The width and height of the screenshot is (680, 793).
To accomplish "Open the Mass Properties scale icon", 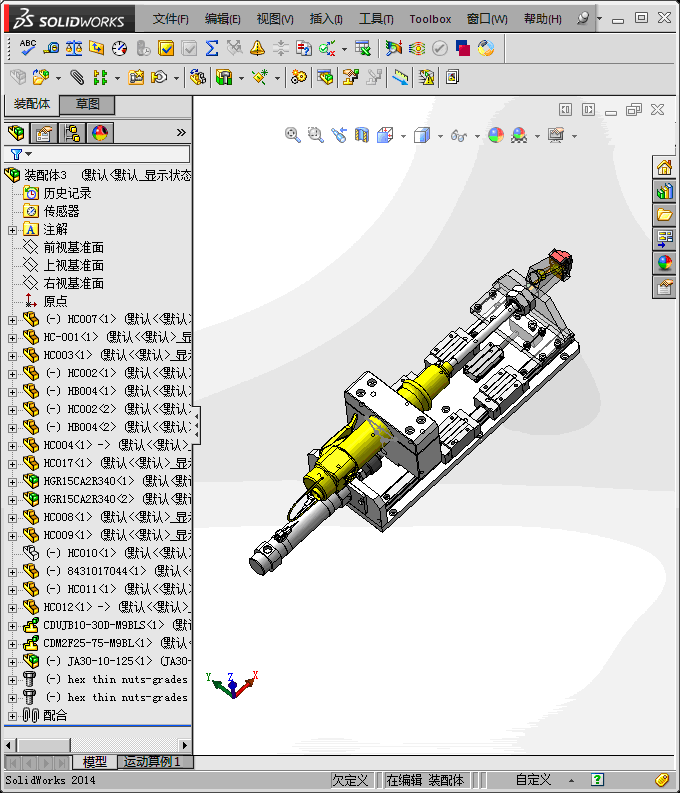I will coord(74,48).
